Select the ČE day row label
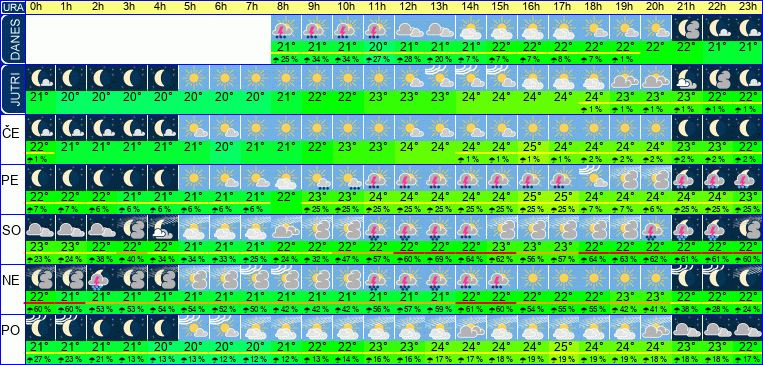This screenshot has width=763, height=365. pos(11,134)
